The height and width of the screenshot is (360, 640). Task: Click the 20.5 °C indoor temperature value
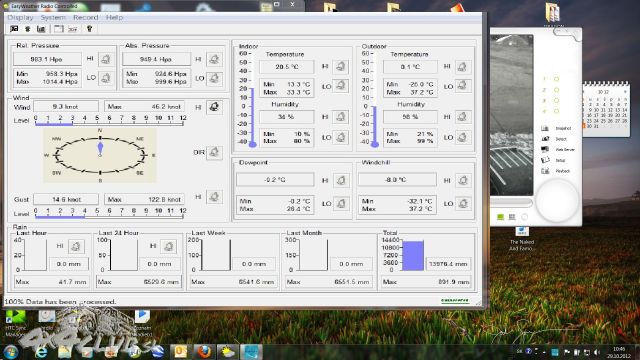point(287,67)
